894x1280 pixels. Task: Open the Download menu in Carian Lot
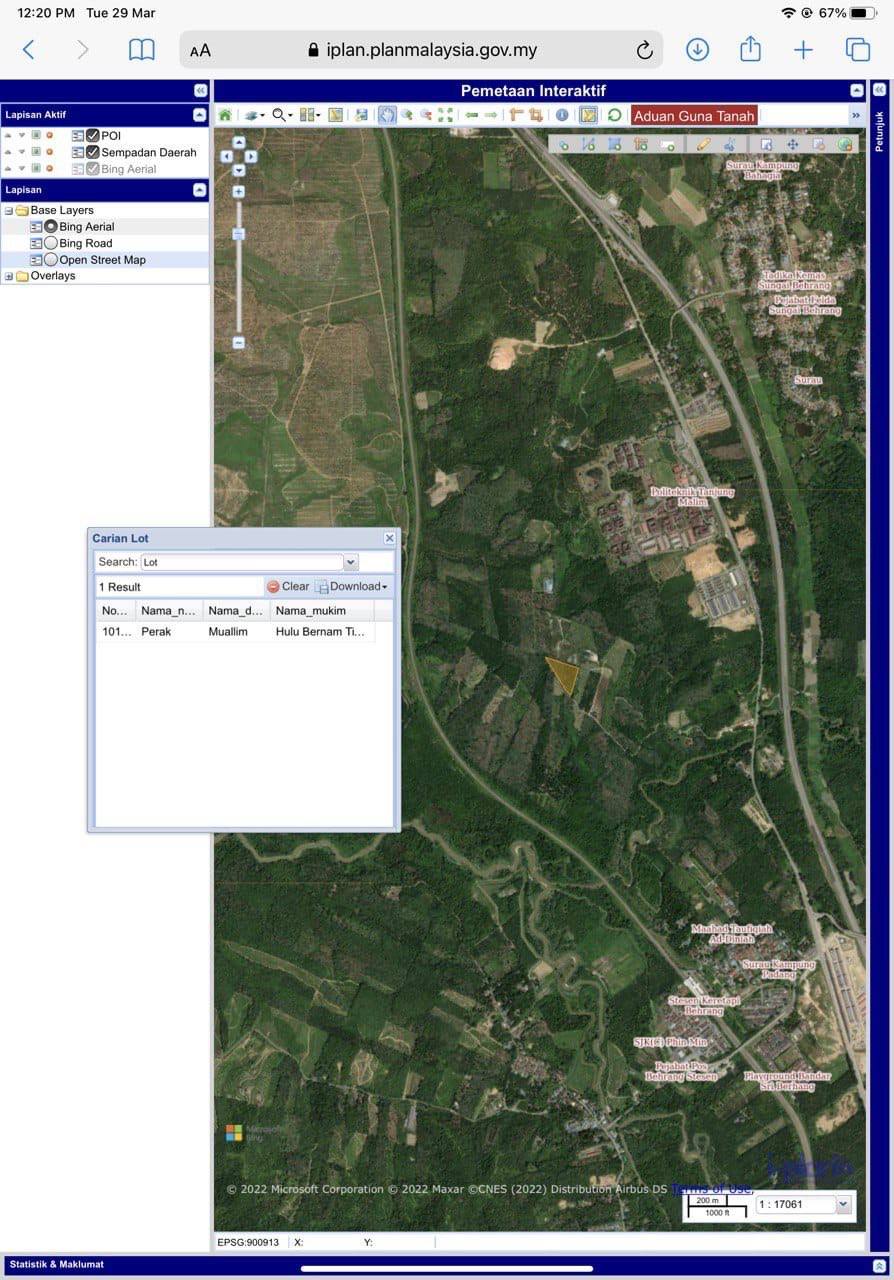(352, 586)
